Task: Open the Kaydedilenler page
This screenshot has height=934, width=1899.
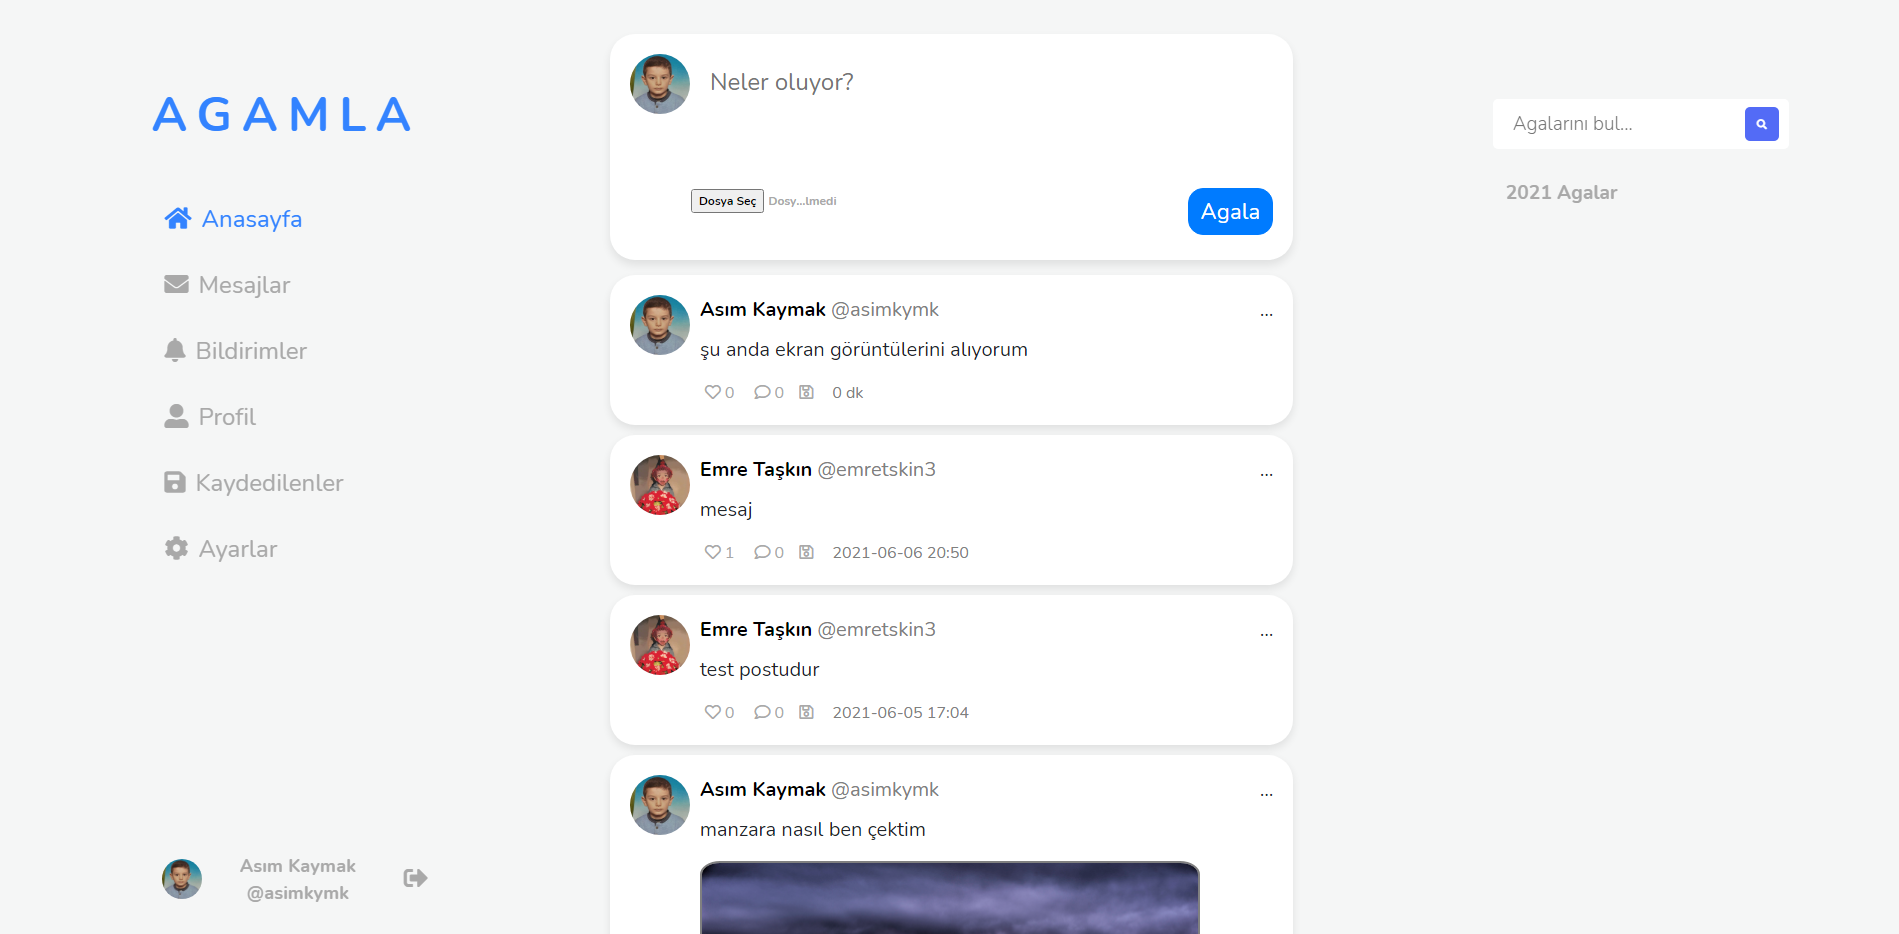Action: pyautogui.click(x=253, y=483)
